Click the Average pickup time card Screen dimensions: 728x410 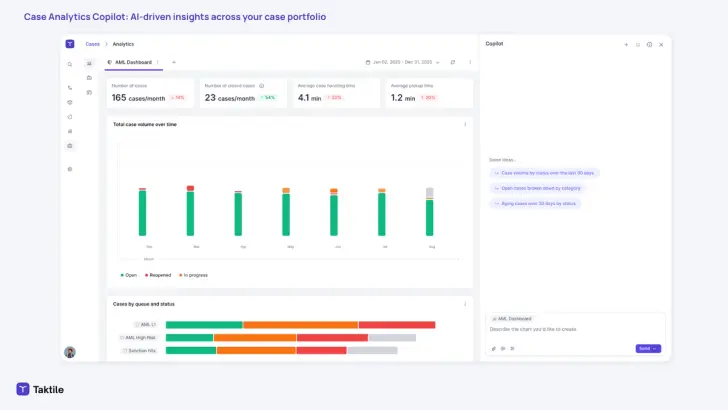point(429,93)
